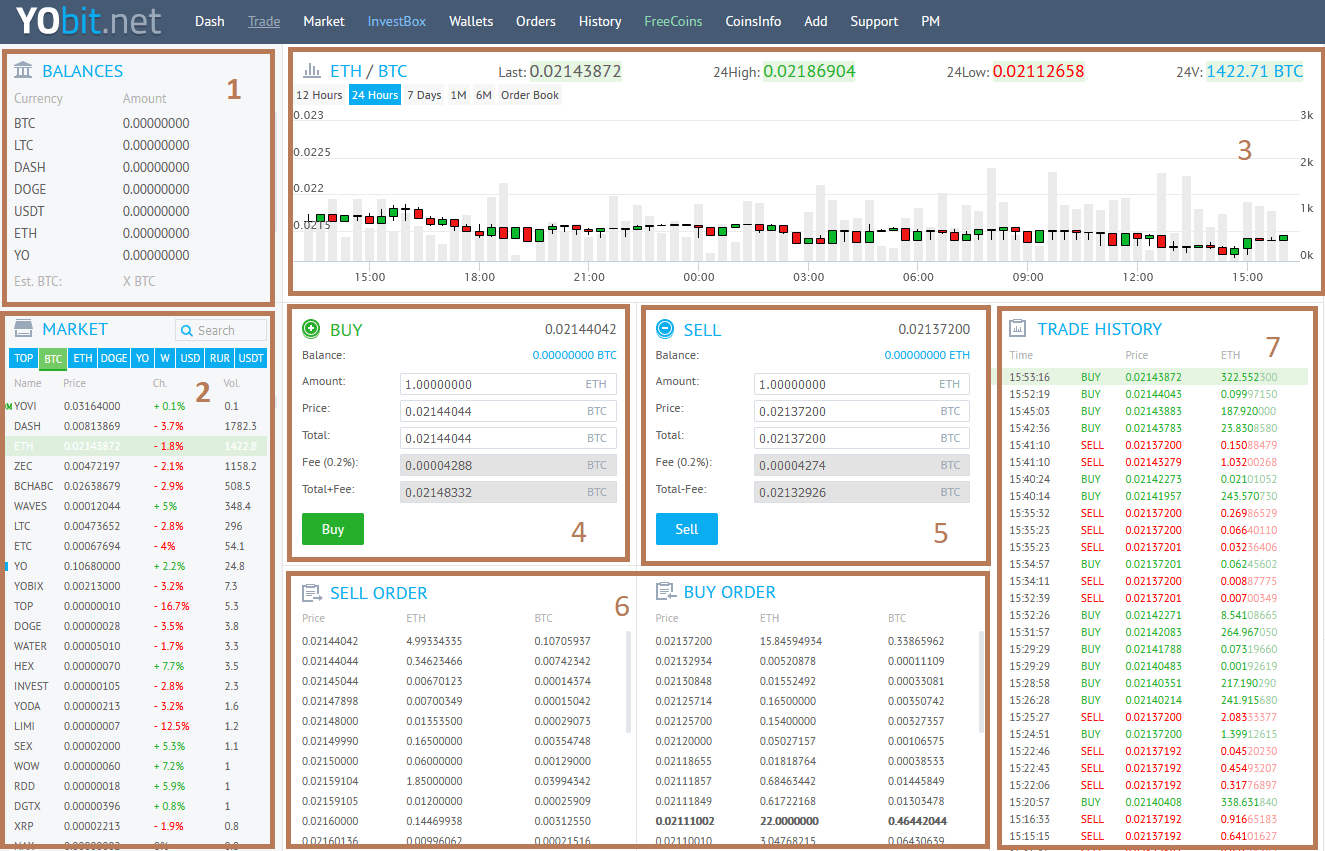The width and height of the screenshot is (1325, 851).
Task: Click the USDT row in Balances
Action: (138, 211)
